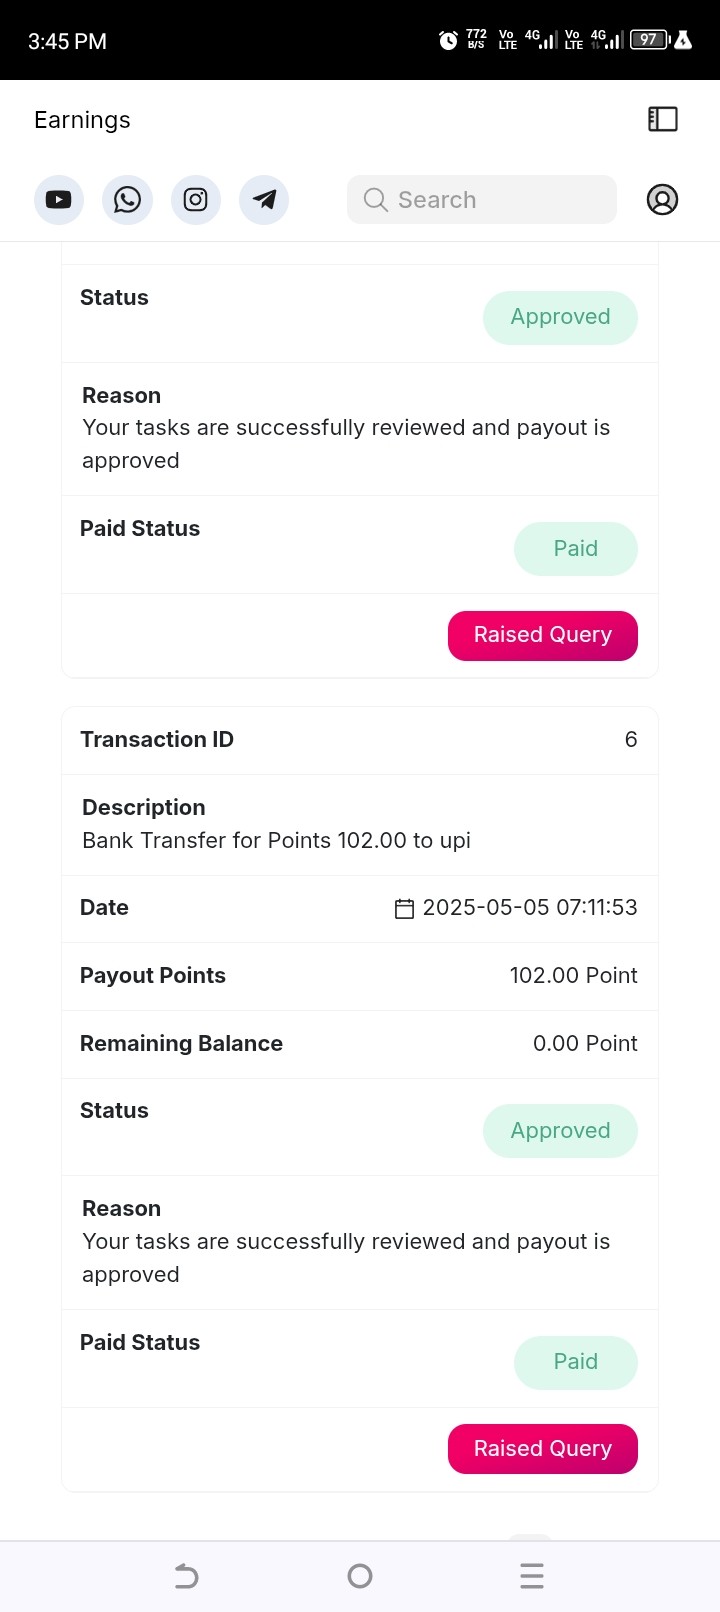
Task: Tap the Approved badge for Transaction 6
Action: pyautogui.click(x=560, y=1131)
